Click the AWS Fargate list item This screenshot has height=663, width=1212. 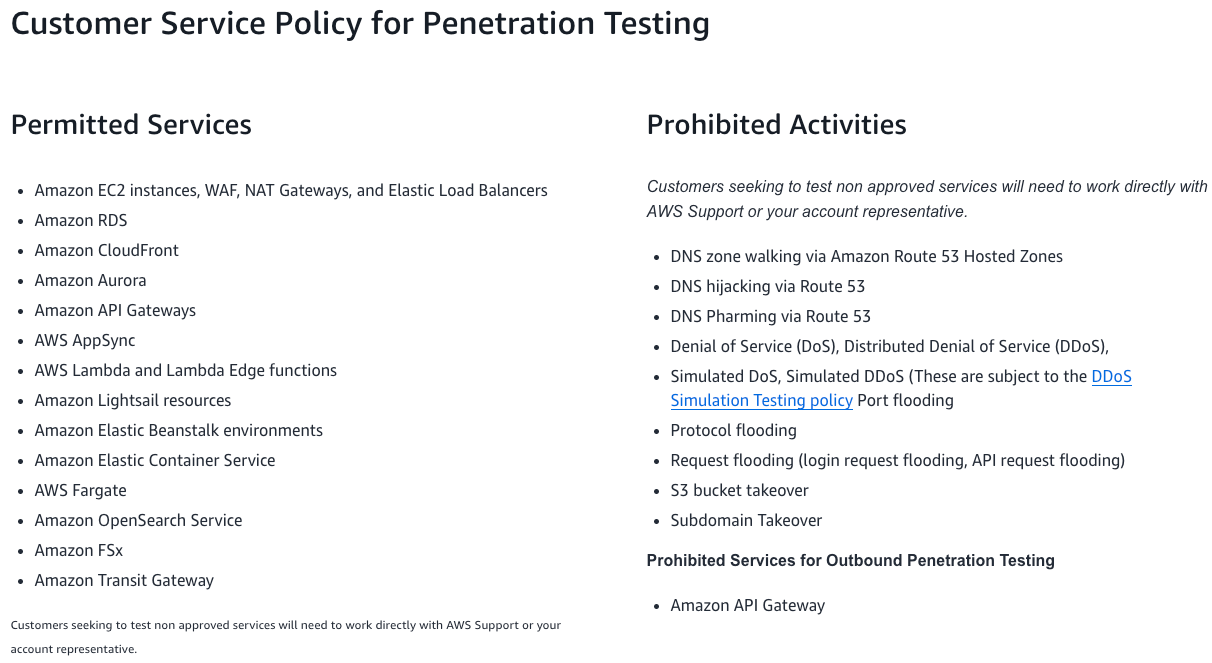[80, 490]
